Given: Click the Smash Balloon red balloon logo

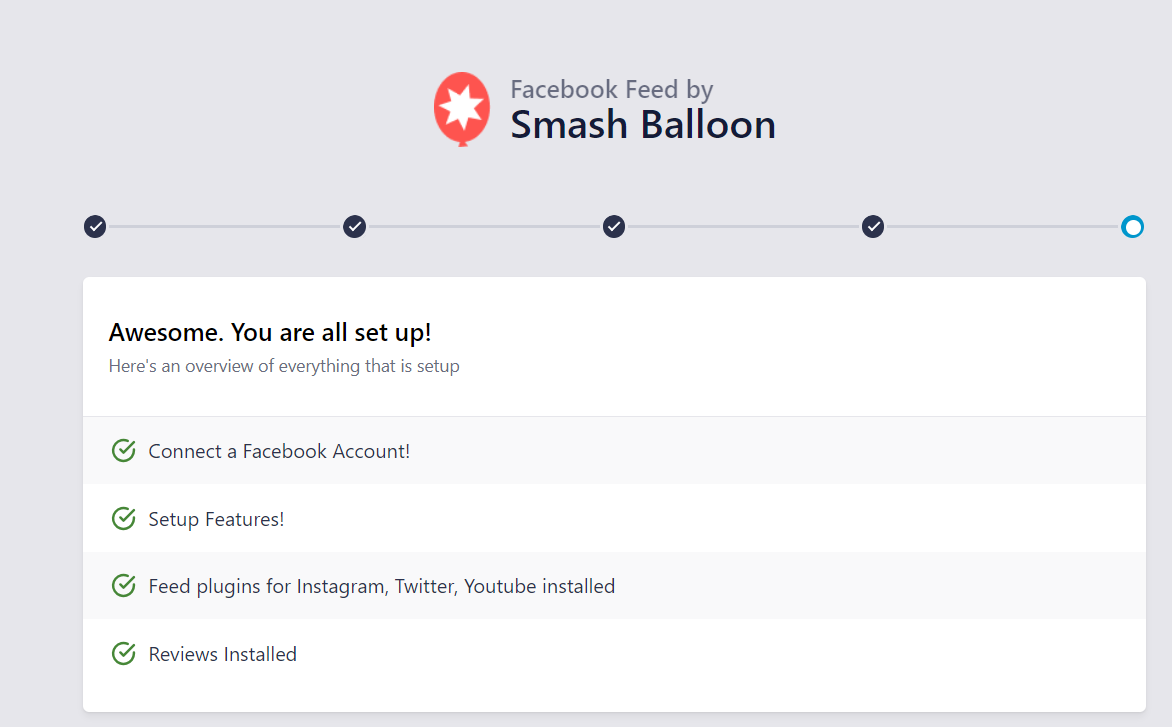Looking at the screenshot, I should (x=462, y=108).
